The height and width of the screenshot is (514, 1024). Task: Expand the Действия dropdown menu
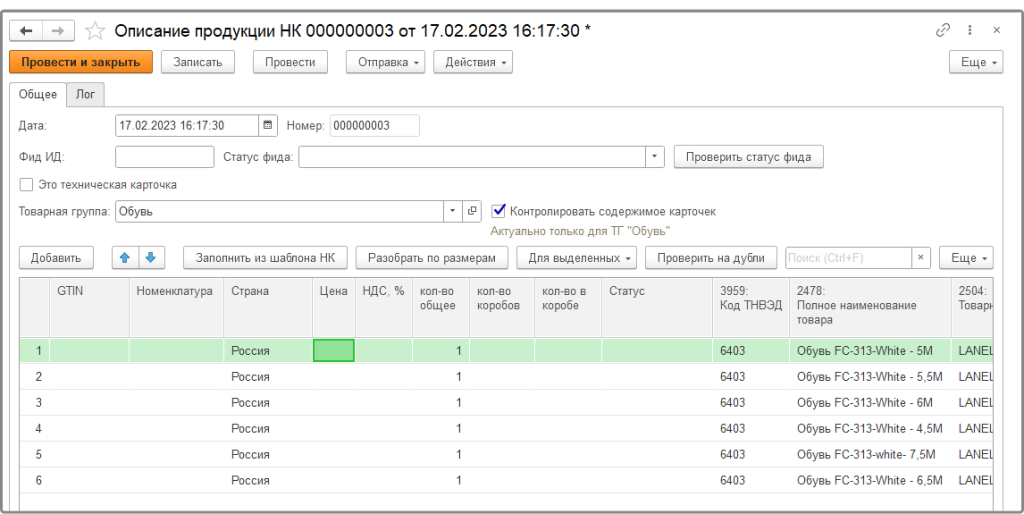tap(473, 62)
